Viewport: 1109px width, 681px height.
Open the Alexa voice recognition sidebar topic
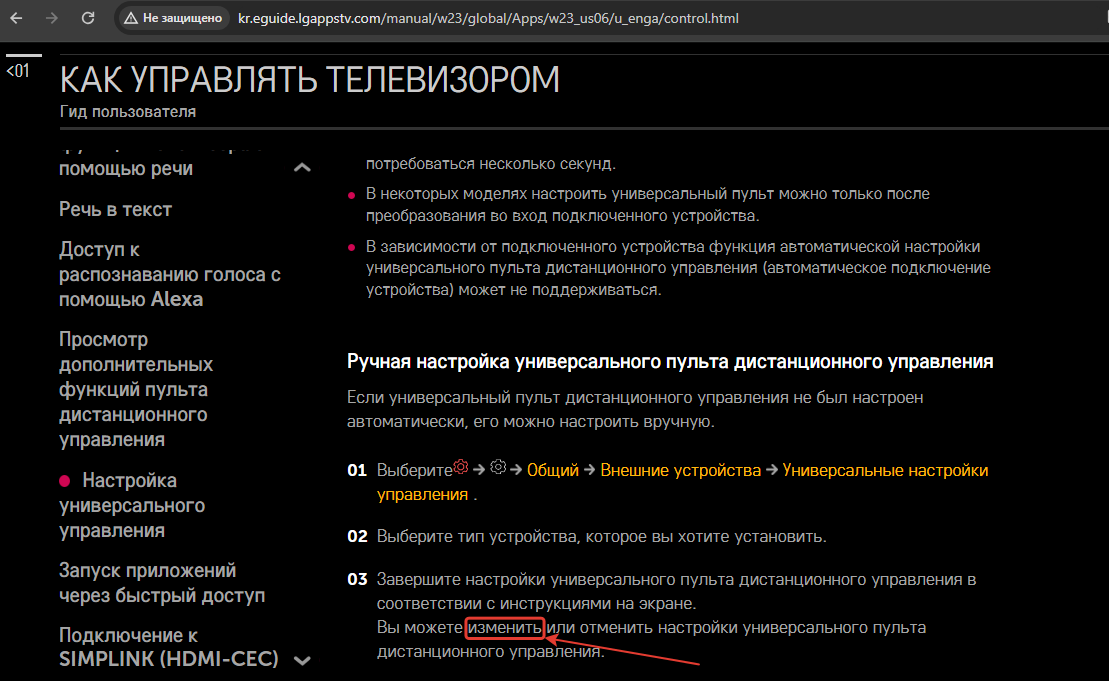click(169, 274)
